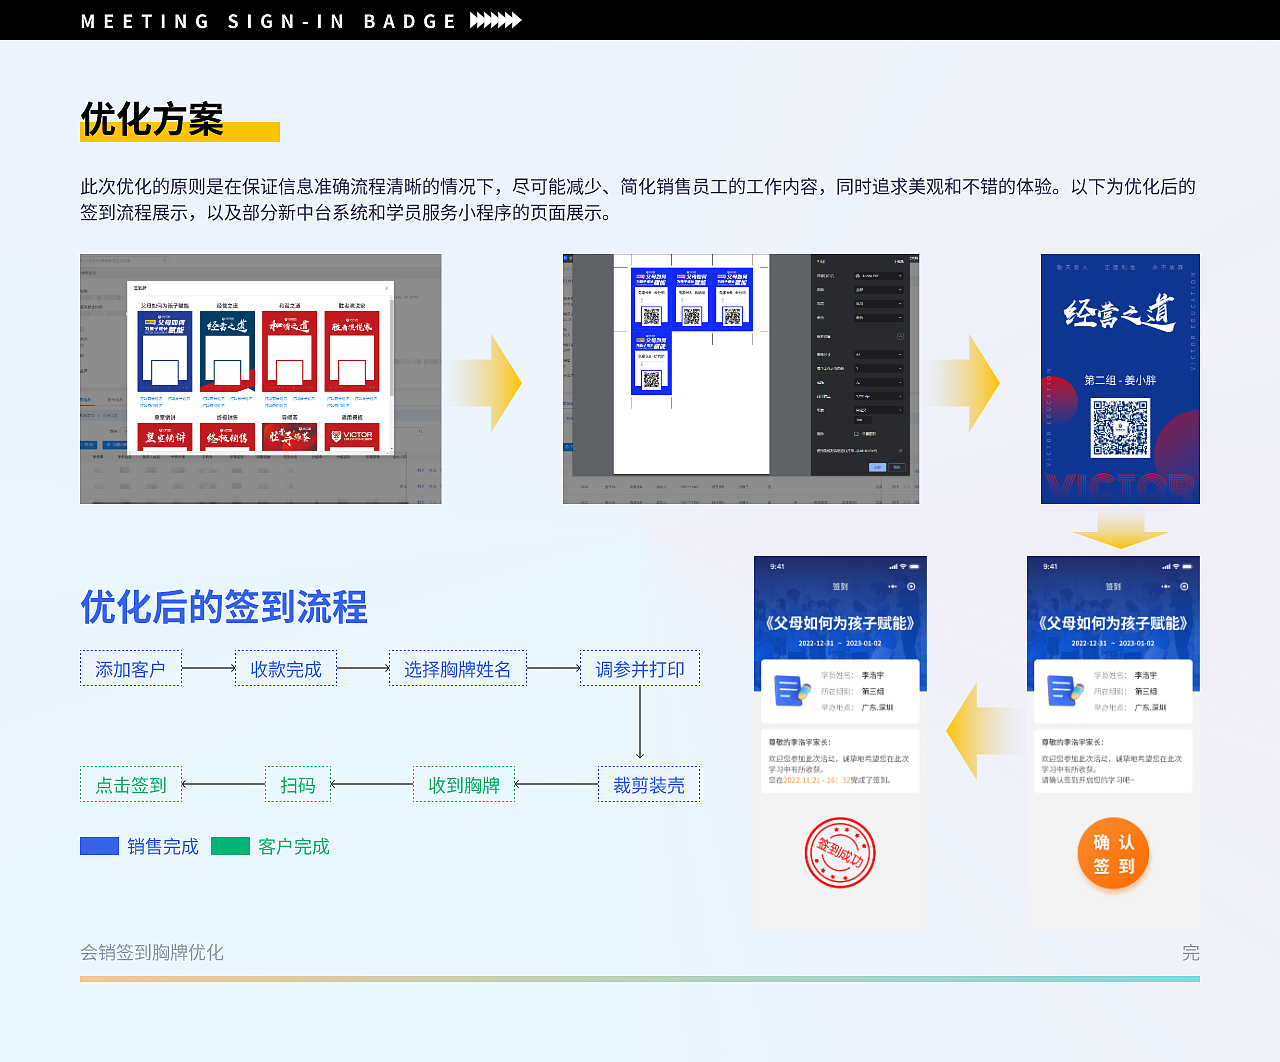This screenshot has height=1062, width=1280.
Task: Click the battery icon in right phone status bar
Action: [x=1188, y=566]
